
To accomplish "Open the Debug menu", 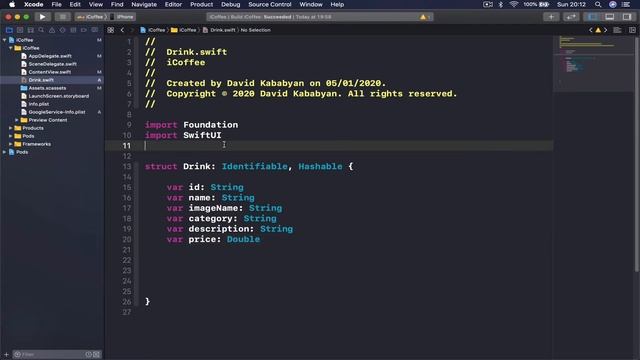I will click(231, 4).
